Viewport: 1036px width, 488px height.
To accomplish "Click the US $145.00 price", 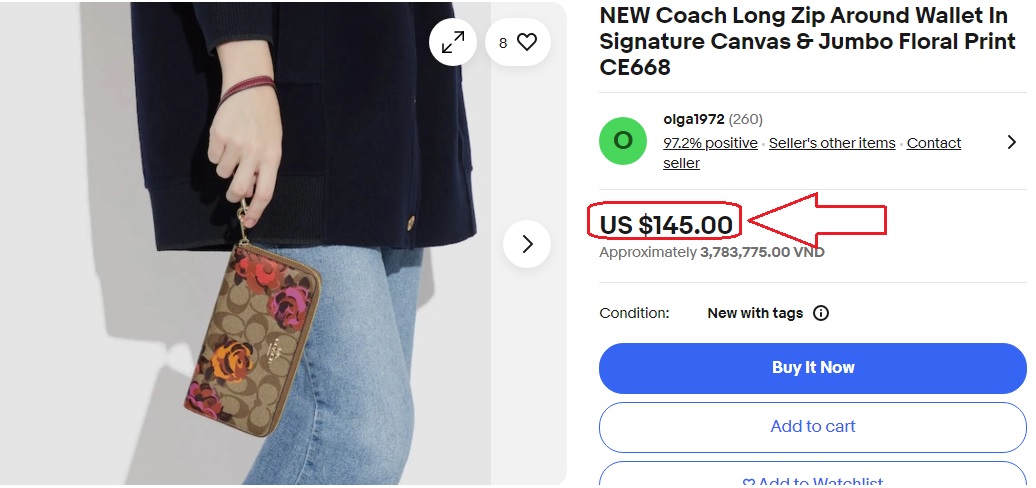I will [x=666, y=224].
